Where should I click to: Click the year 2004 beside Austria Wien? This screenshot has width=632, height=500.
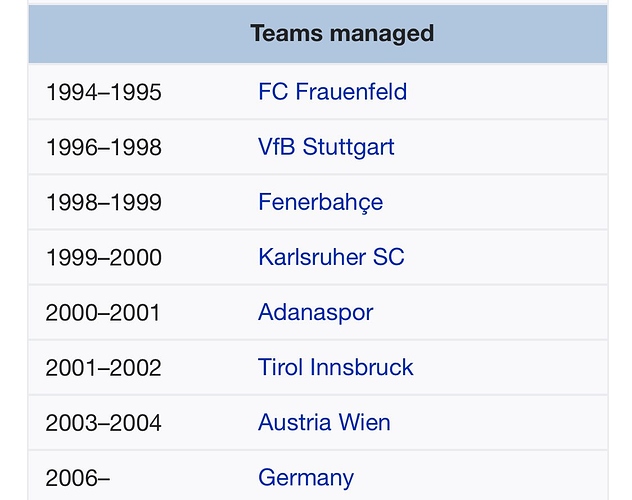(135, 422)
